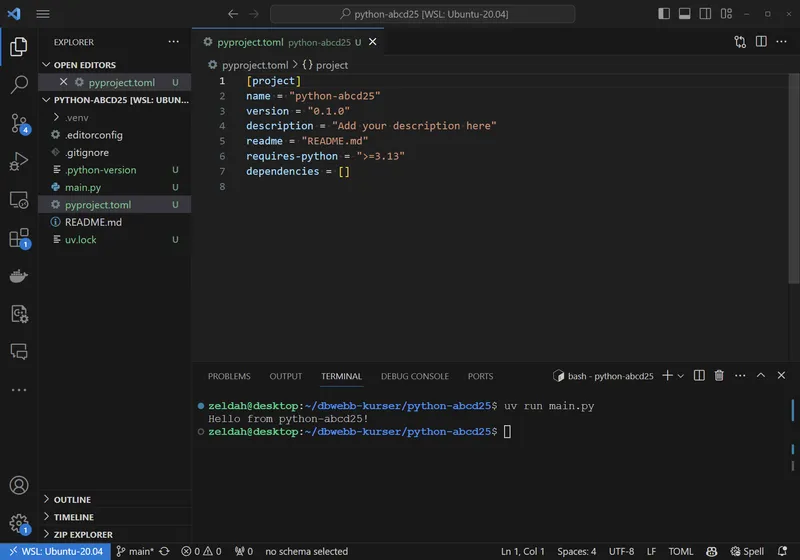
Task: Open notifications bell in status bar
Action: tap(782, 551)
